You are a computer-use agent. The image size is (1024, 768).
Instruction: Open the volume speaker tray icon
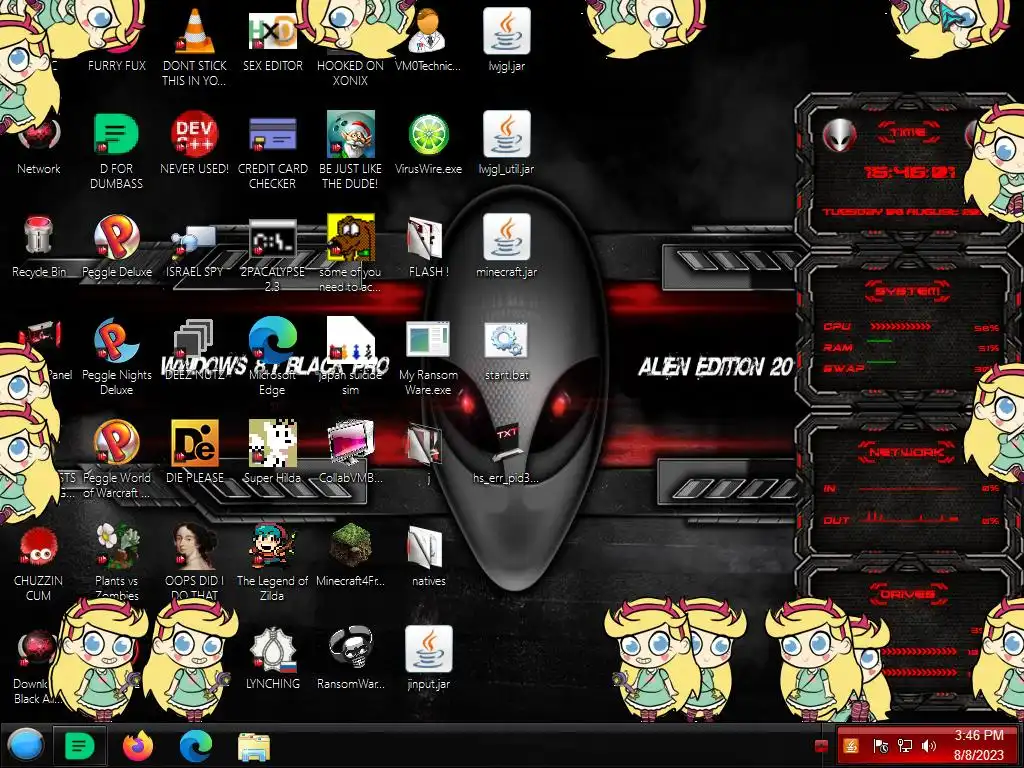[929, 746]
